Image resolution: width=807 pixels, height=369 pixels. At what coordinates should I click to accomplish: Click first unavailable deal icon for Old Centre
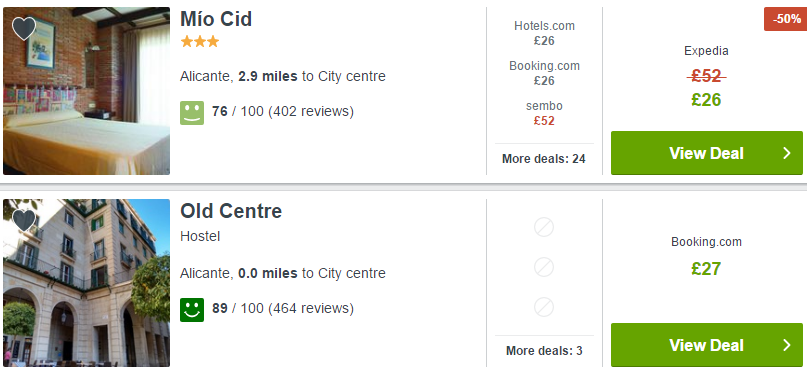pos(543,227)
